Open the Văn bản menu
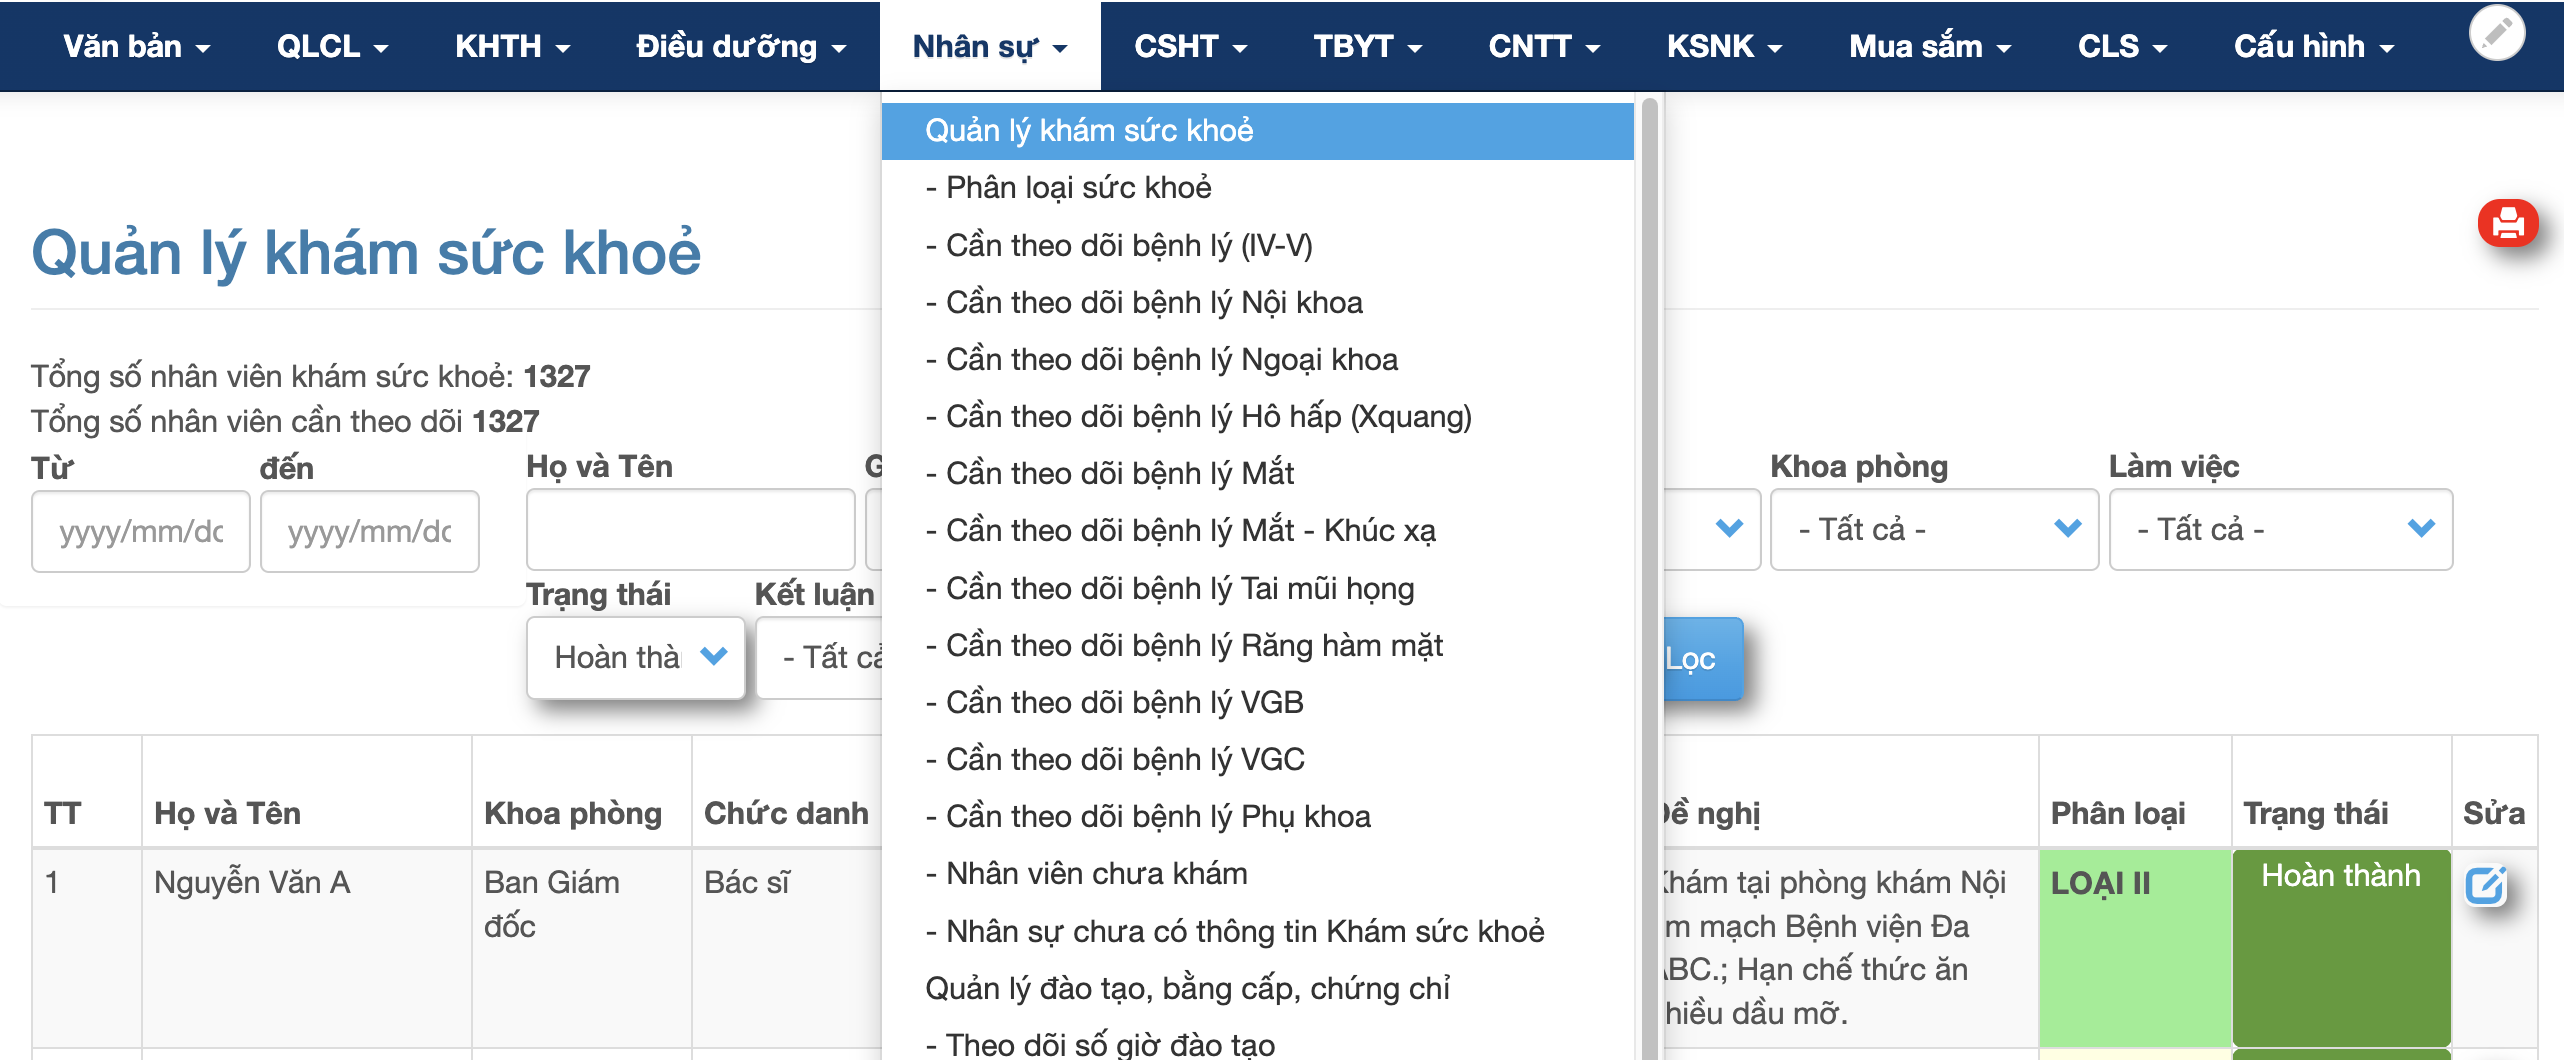Screen dimensions: 2564x1060 [136, 47]
